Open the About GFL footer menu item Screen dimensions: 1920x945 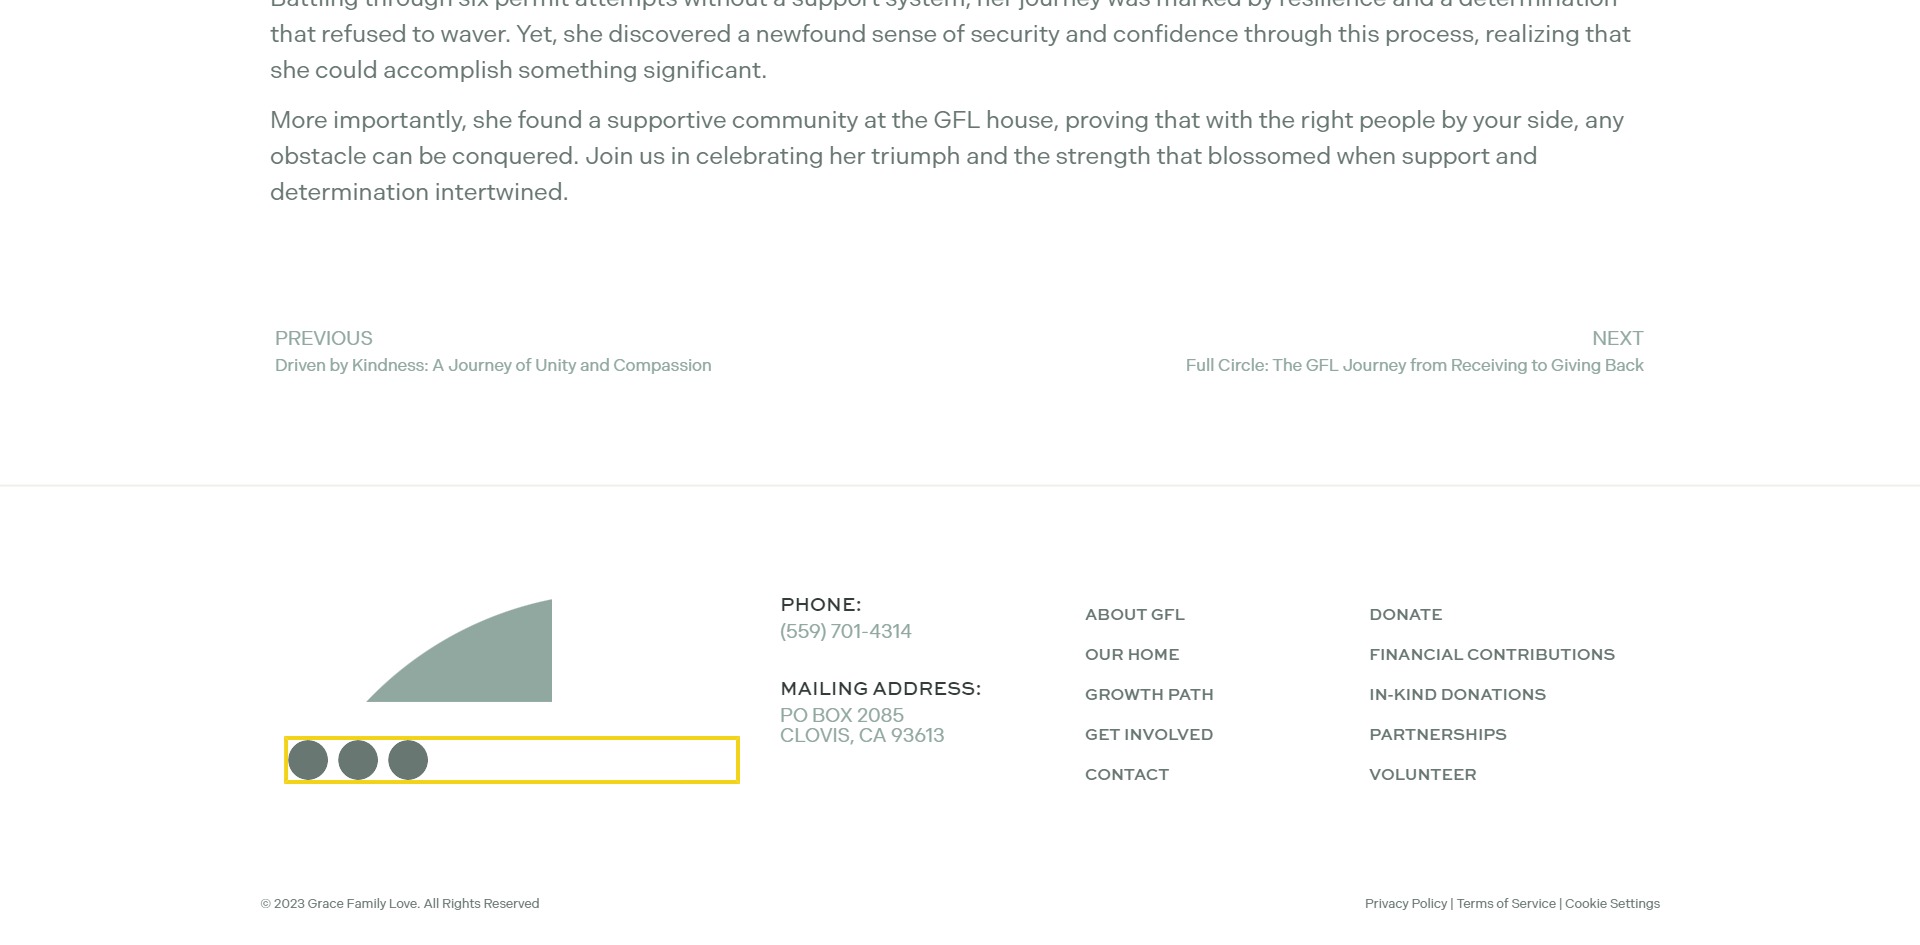click(1134, 614)
